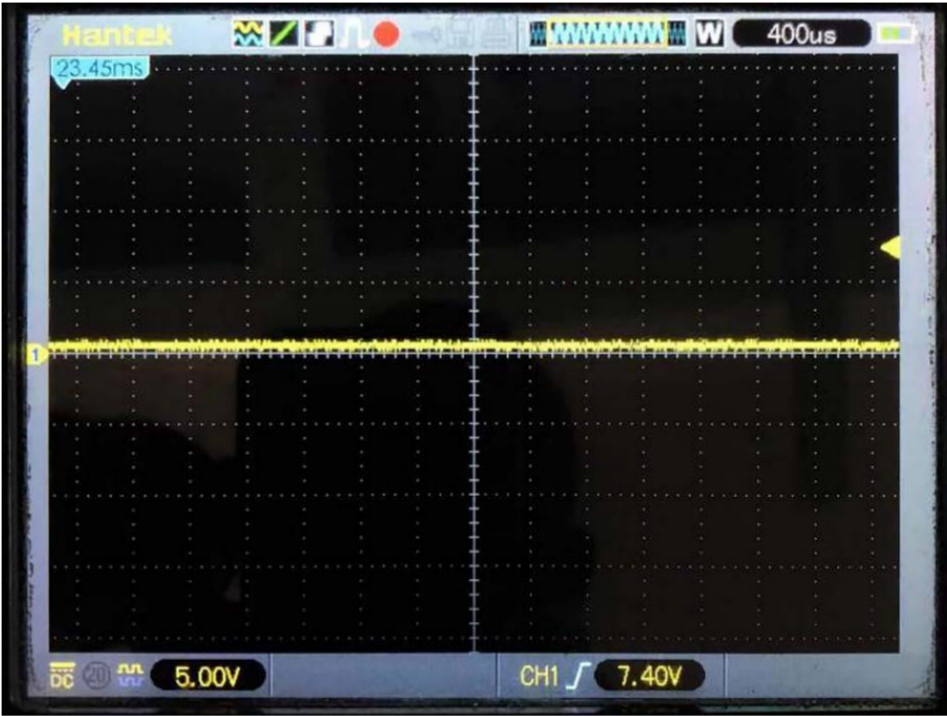Toggle the DC coupling indicator
This screenshot has height=716, width=947.
click(62, 676)
